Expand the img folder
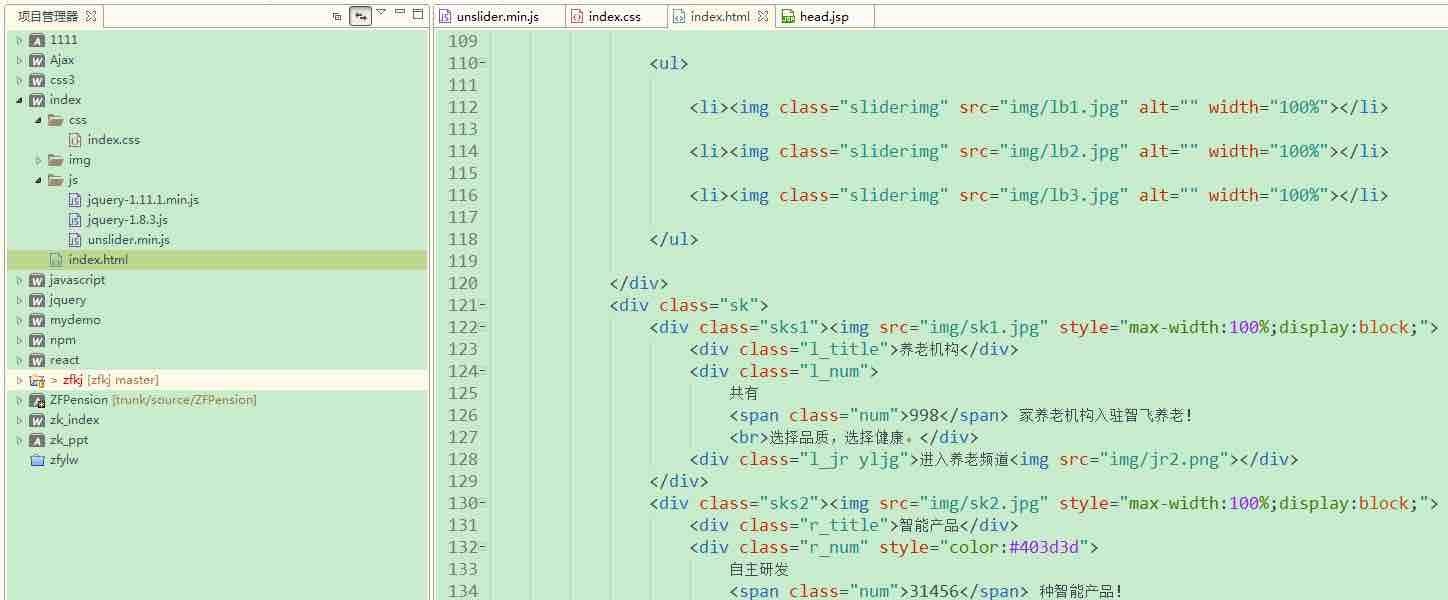 click(x=38, y=160)
